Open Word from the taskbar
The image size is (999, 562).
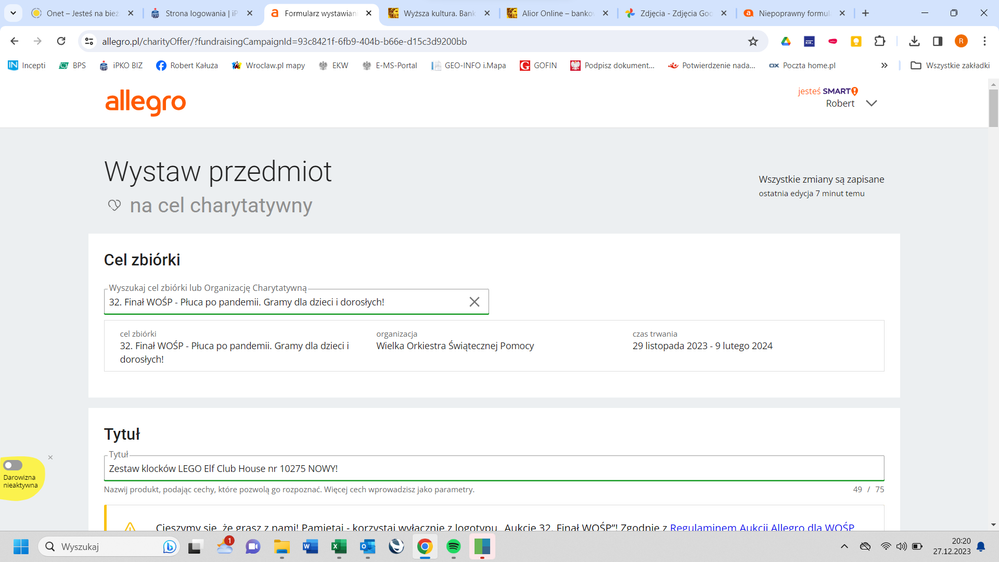(x=310, y=547)
